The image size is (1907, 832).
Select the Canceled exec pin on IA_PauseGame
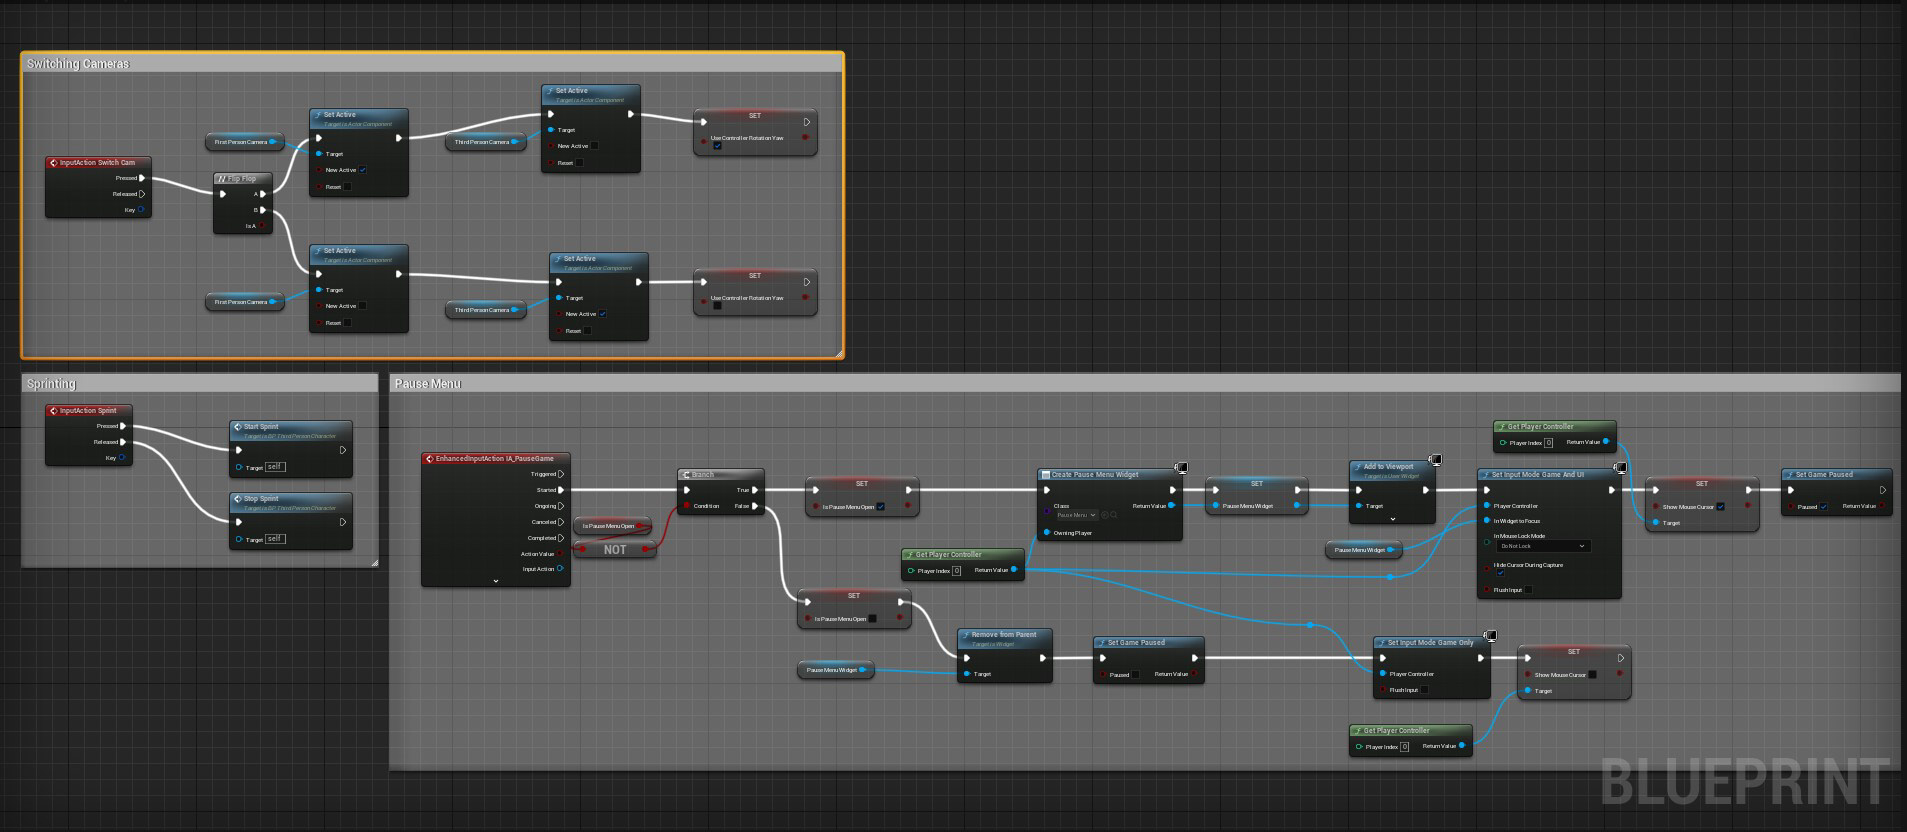tap(561, 522)
